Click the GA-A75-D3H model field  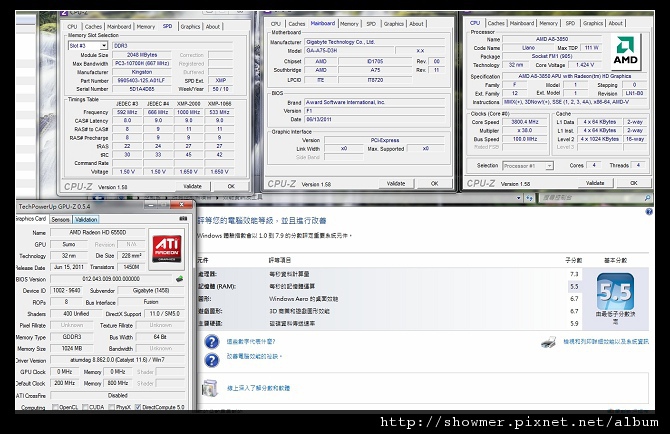click(348, 51)
